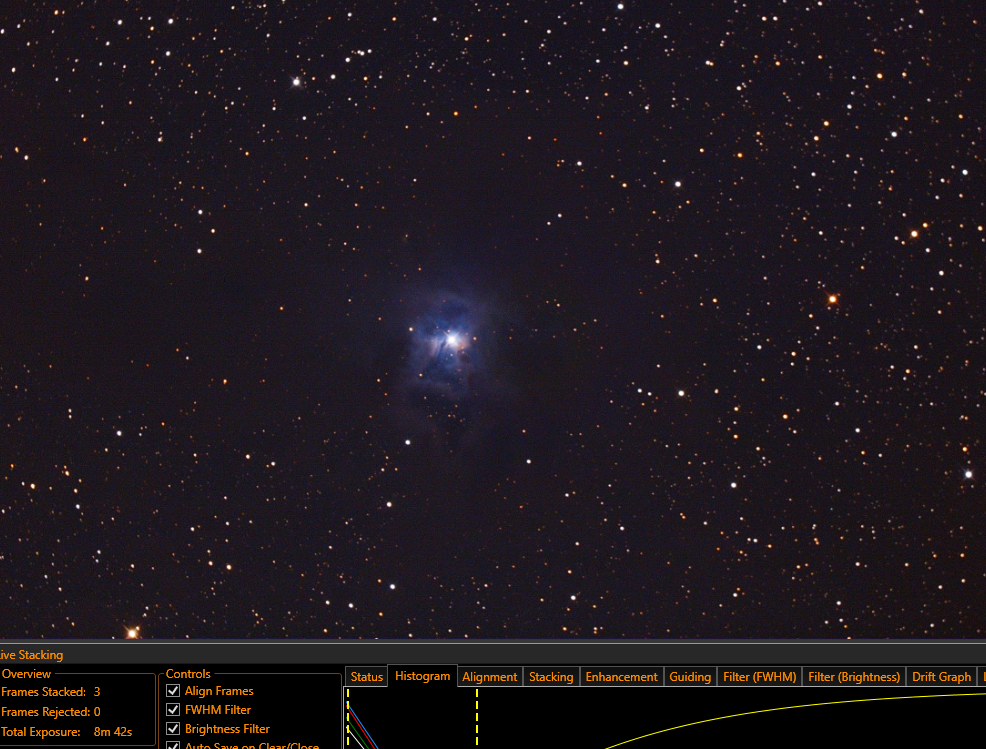Image resolution: width=986 pixels, height=749 pixels.
Task: Switch to the Drift Graph tab
Action: click(x=941, y=677)
